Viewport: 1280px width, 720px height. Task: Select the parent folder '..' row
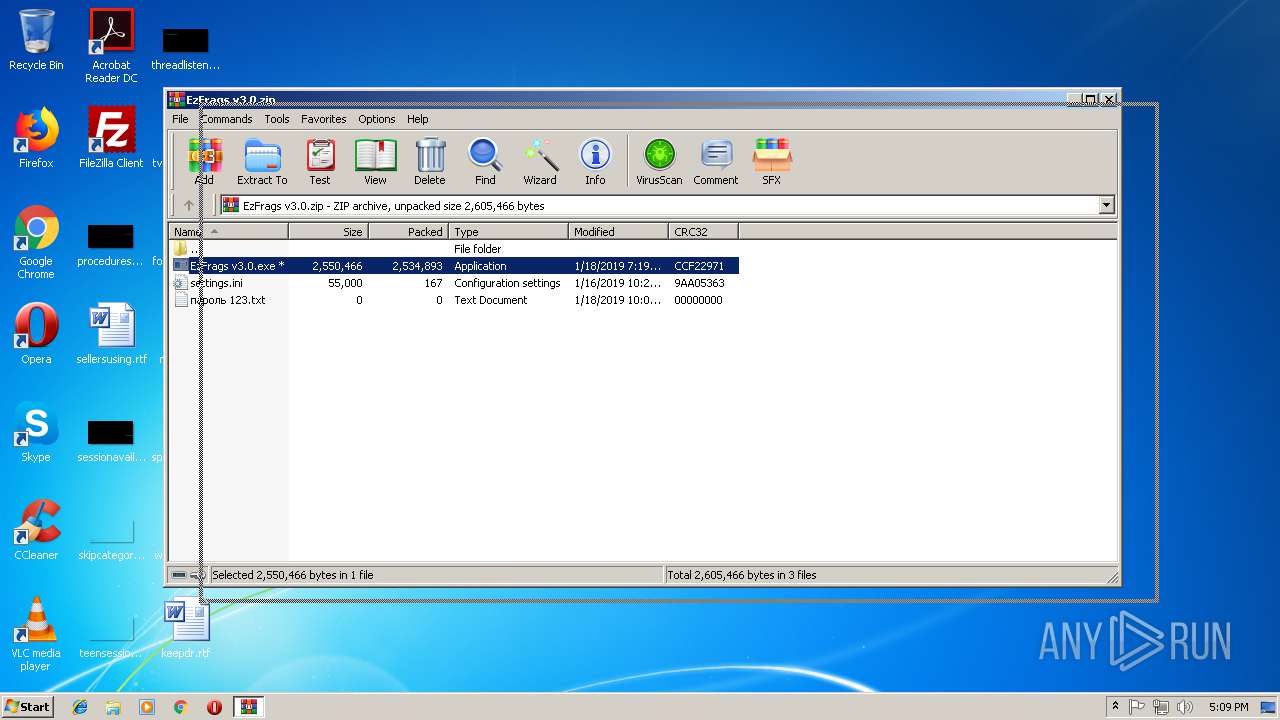pyautogui.click(x=455, y=249)
